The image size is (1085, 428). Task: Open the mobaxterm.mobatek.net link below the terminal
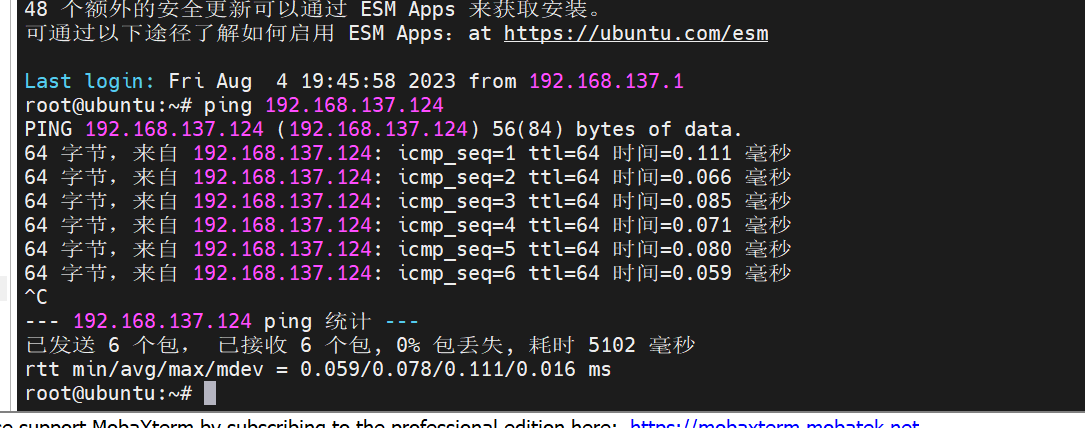tap(775, 423)
